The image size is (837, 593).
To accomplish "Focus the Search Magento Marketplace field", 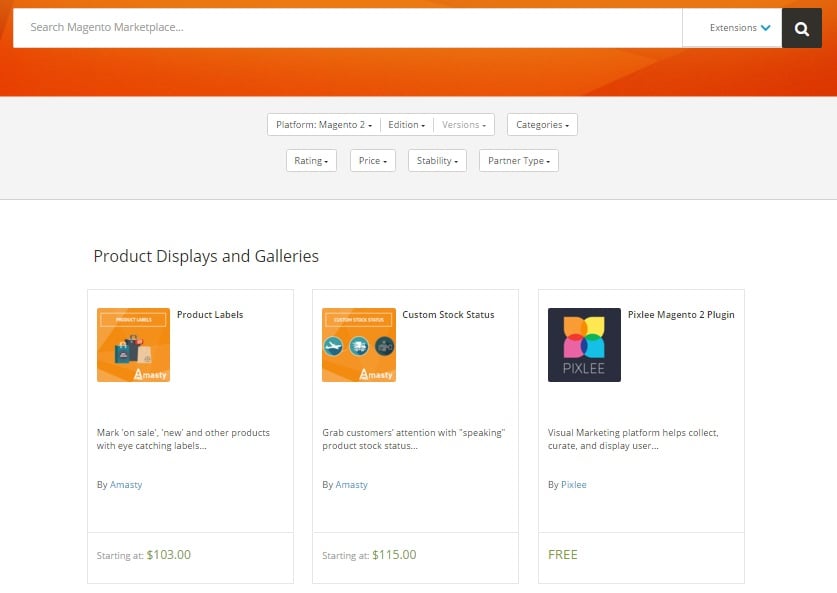I will tap(348, 28).
